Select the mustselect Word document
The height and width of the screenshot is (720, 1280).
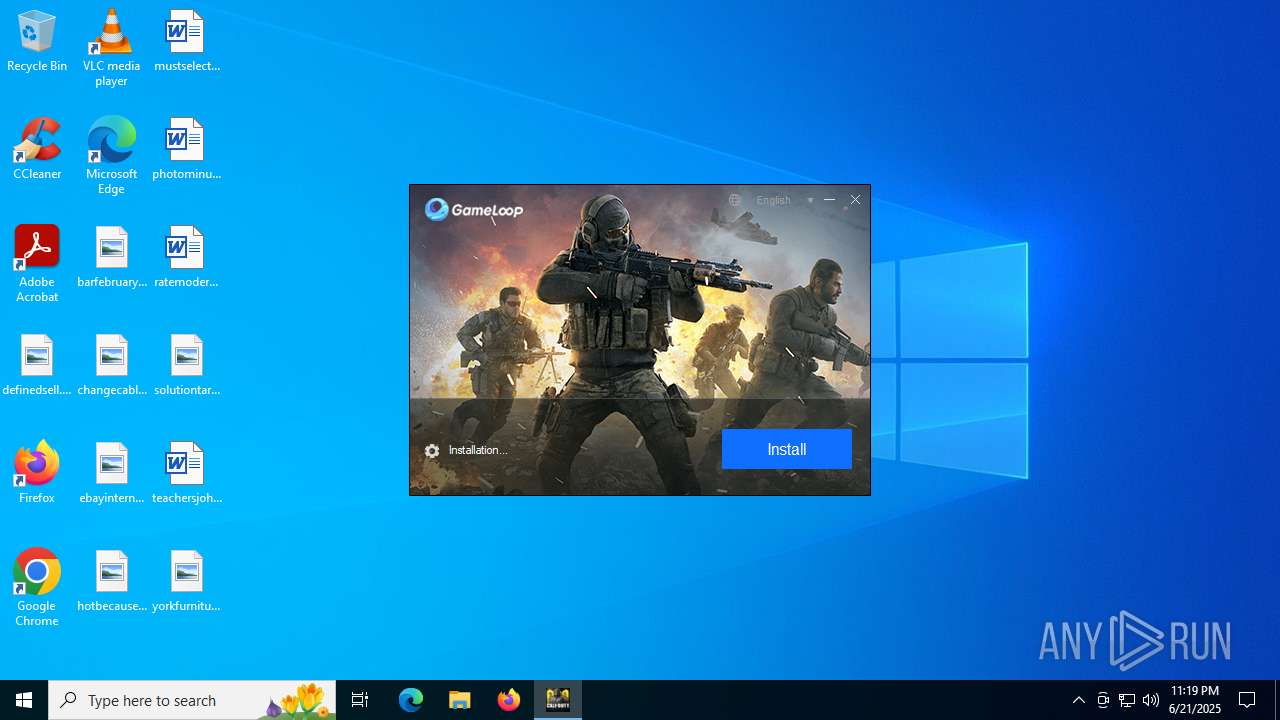point(186,41)
